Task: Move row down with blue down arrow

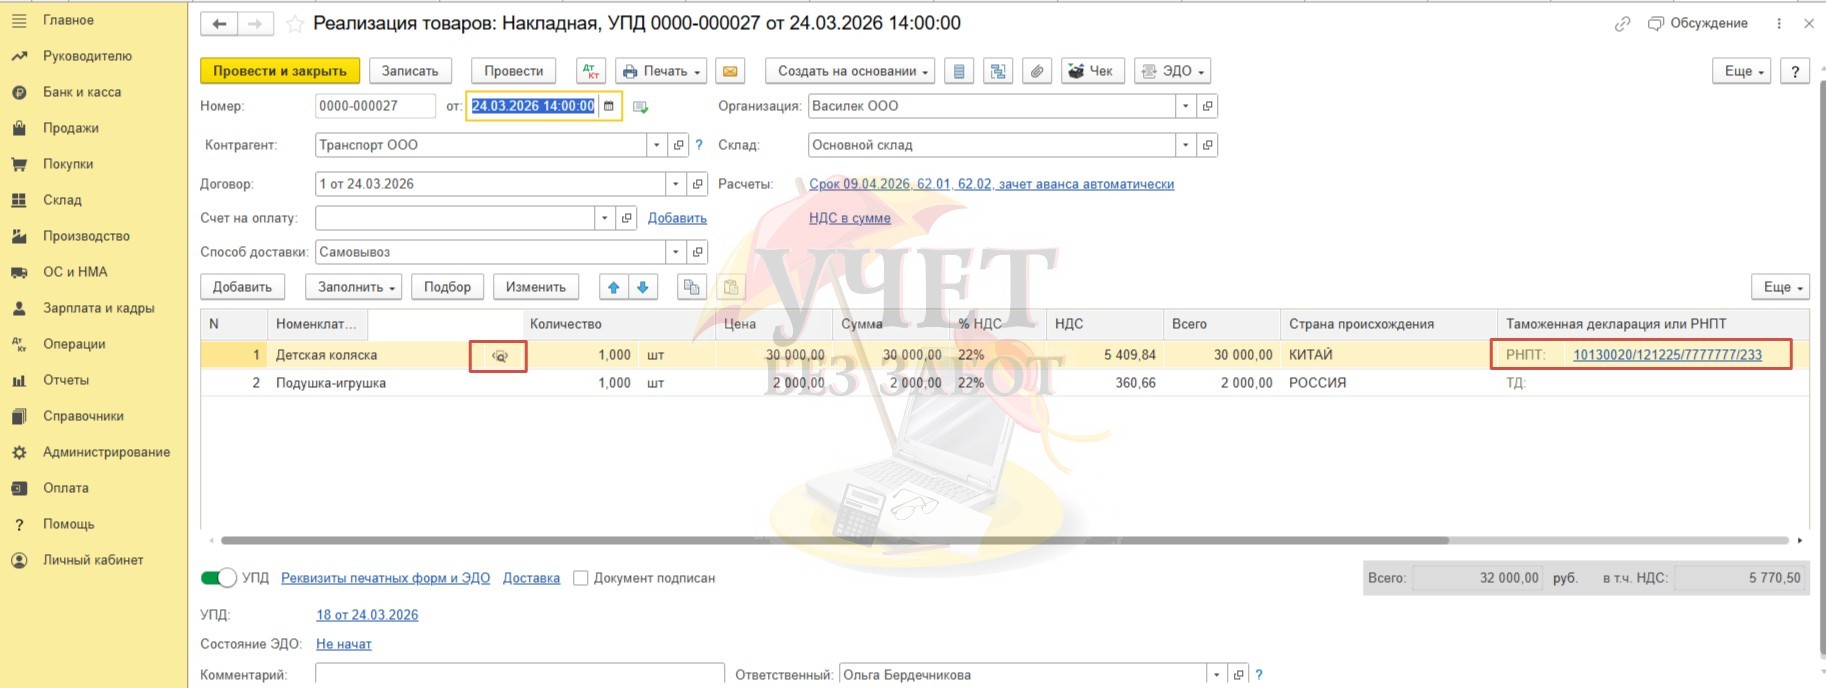Action: click(x=643, y=287)
